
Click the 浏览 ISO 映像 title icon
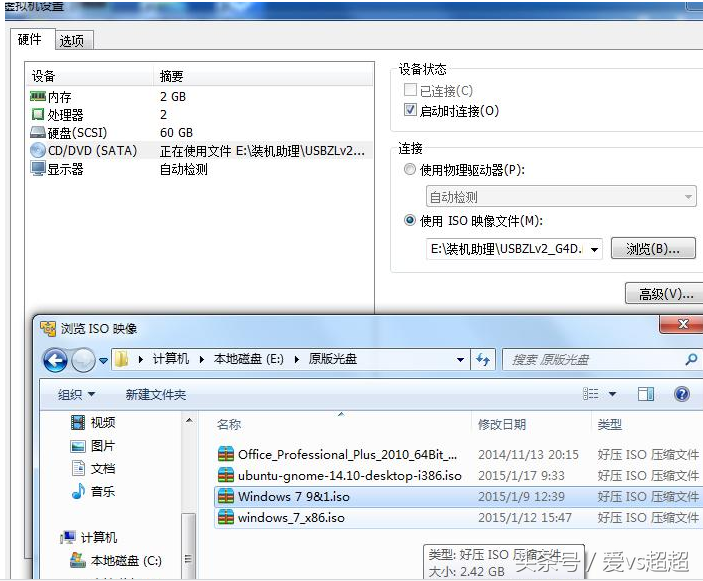(48, 329)
